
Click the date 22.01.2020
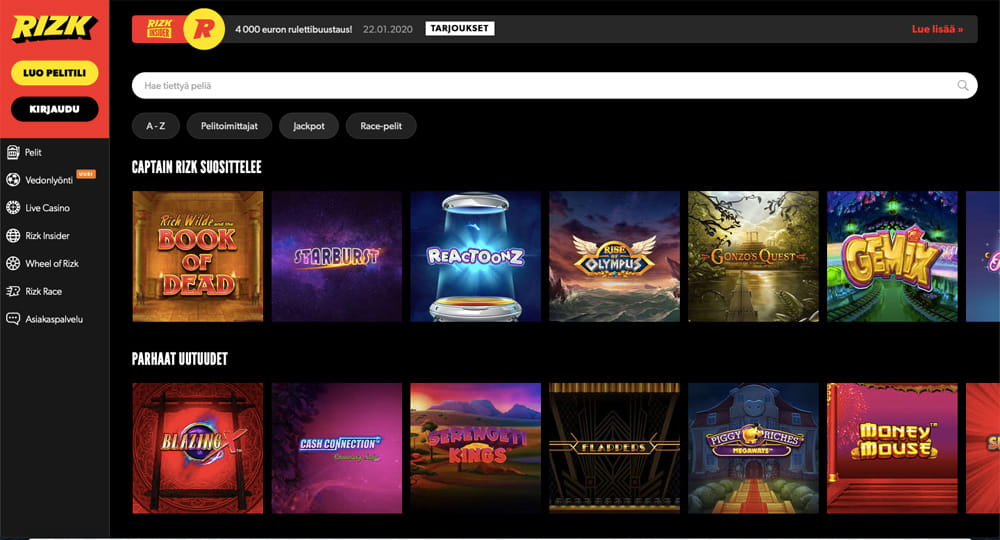(x=388, y=29)
